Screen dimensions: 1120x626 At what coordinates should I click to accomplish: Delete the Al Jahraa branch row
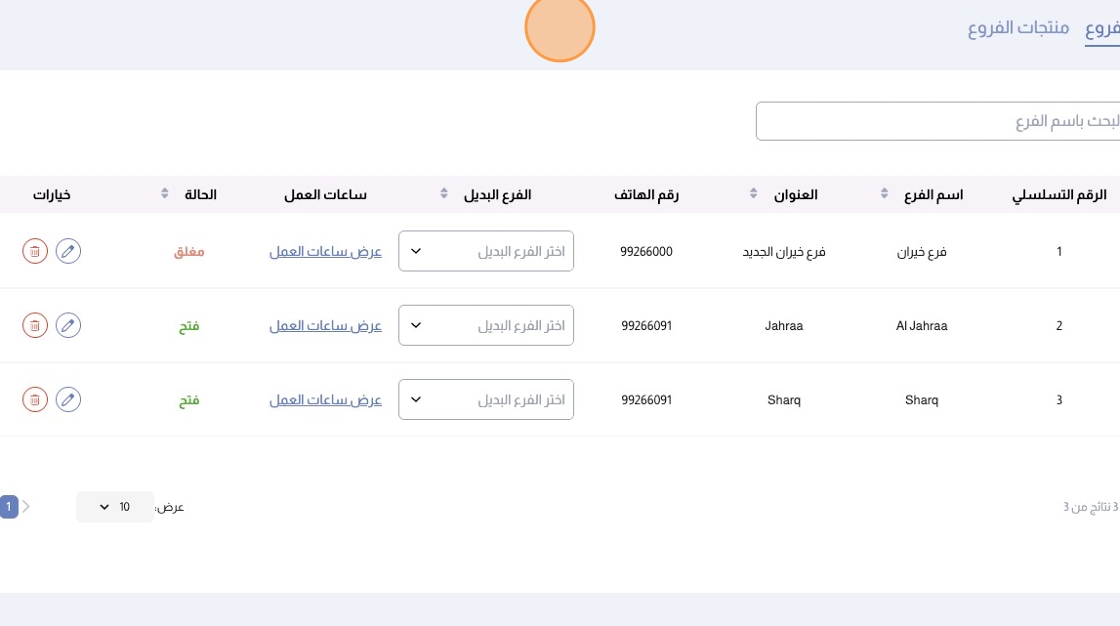35,325
